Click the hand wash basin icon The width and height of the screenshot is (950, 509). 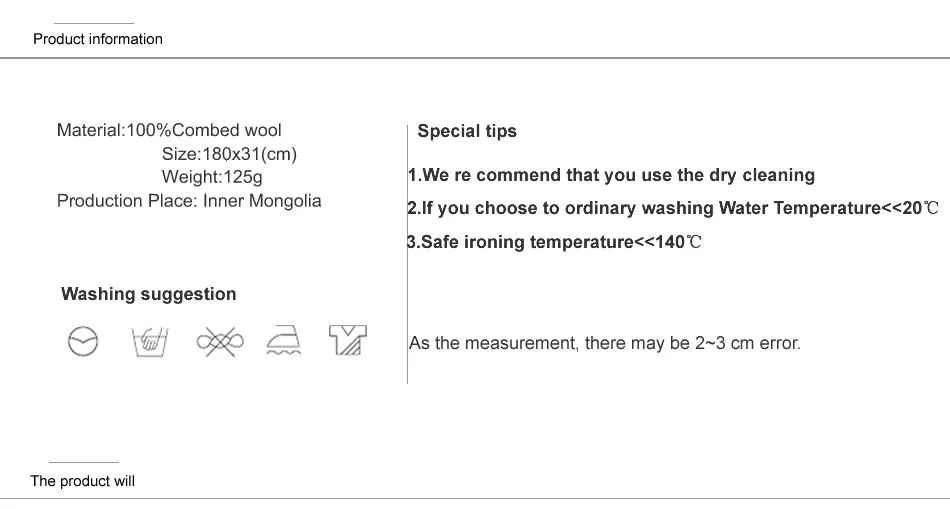point(150,342)
